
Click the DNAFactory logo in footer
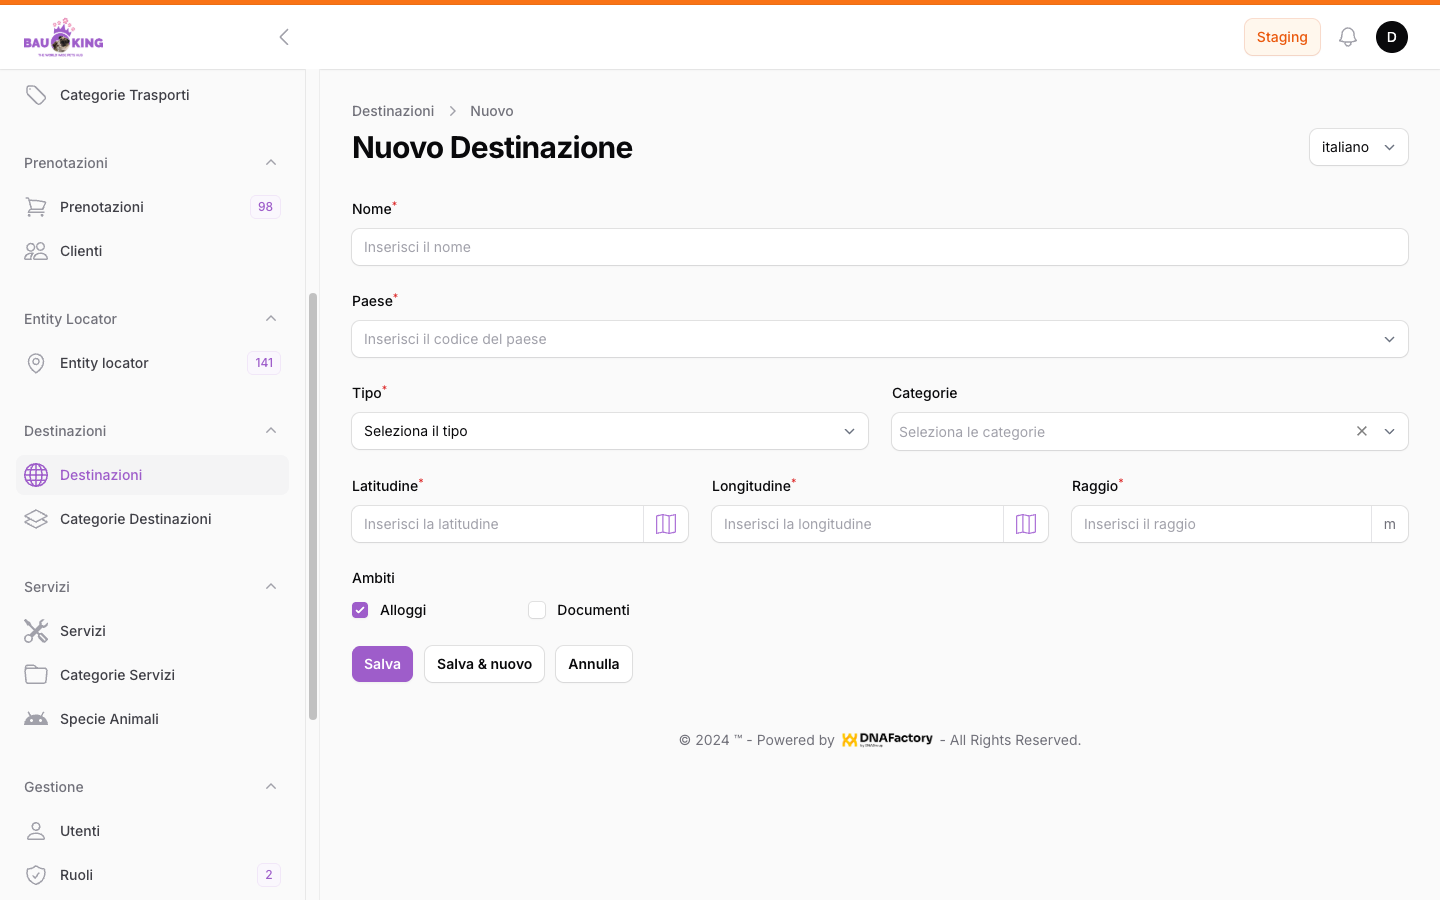887,740
